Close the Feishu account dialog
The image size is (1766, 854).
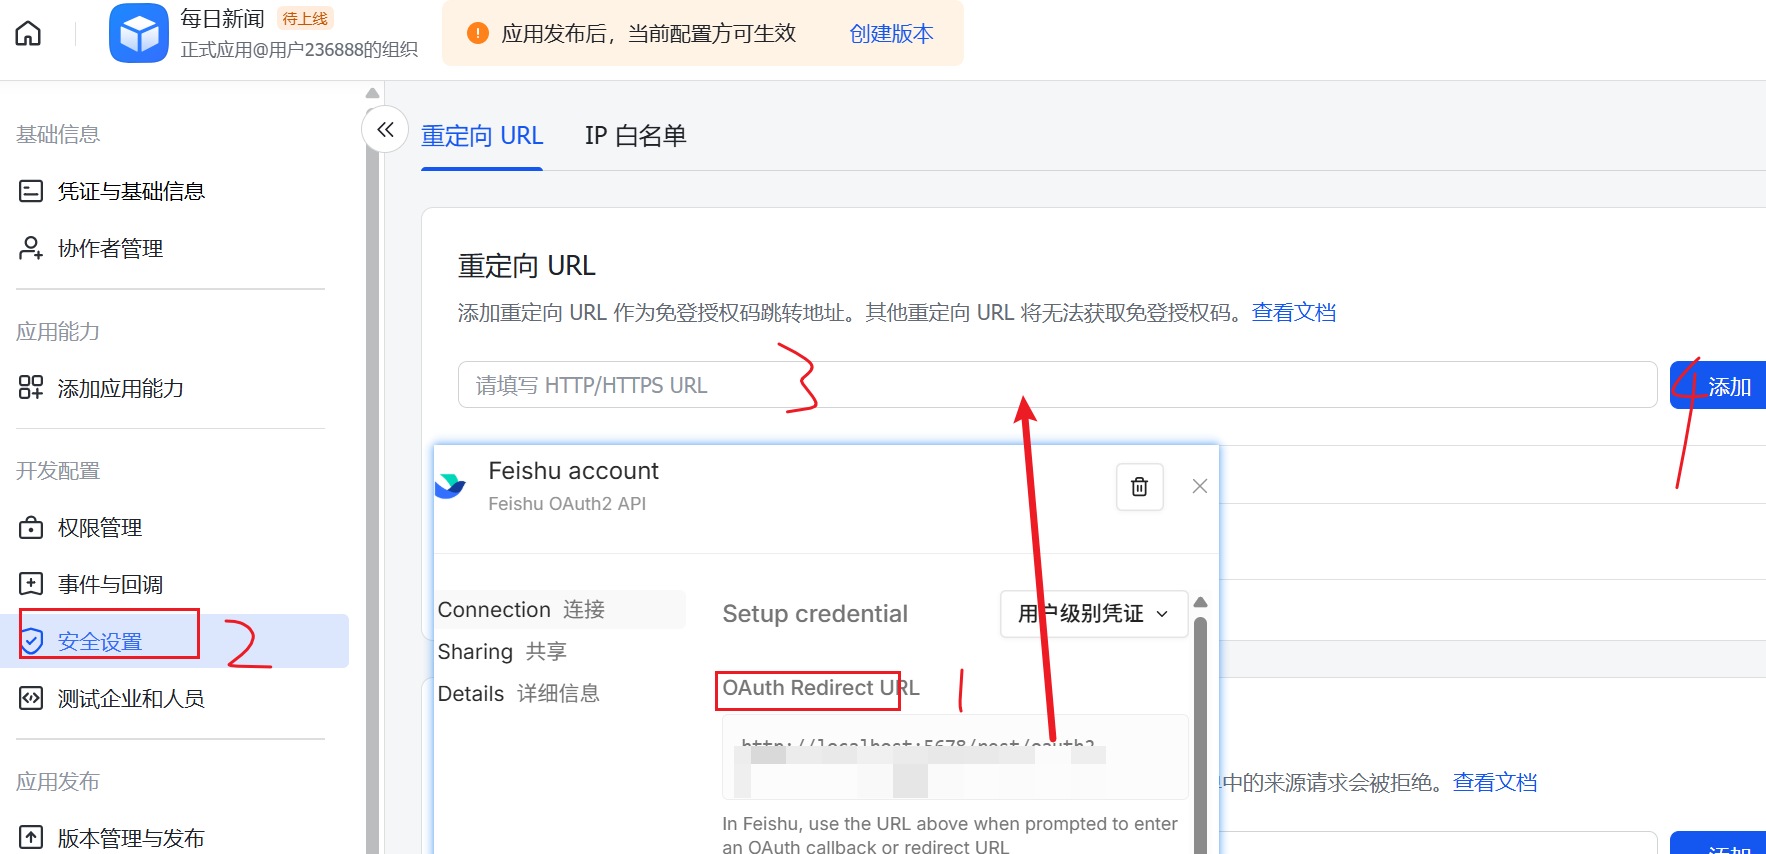(x=1200, y=486)
